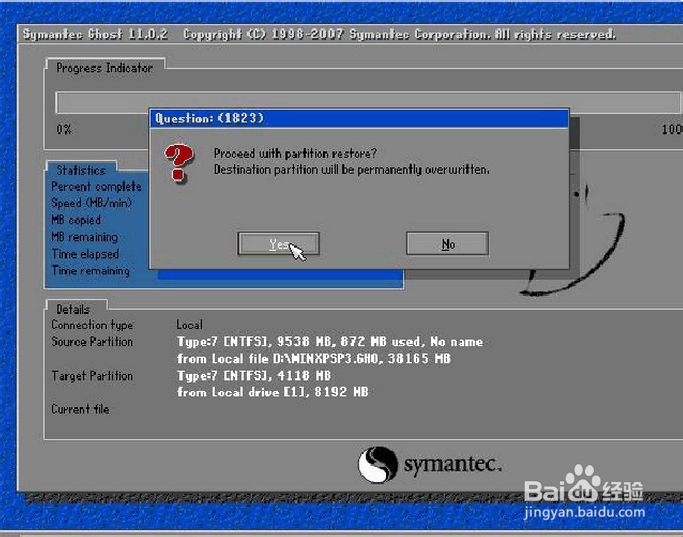Screen dimensions: 683x537
Task: Click the 'Source Partition' label
Action: coord(92,341)
